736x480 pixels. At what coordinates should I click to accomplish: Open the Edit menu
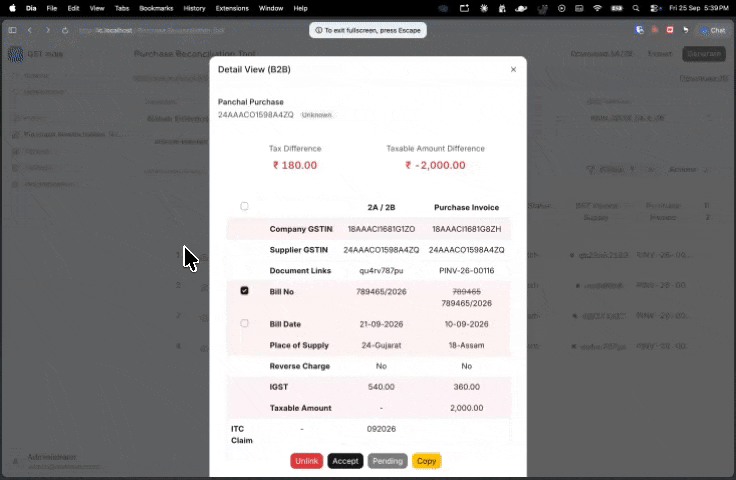tap(73, 8)
